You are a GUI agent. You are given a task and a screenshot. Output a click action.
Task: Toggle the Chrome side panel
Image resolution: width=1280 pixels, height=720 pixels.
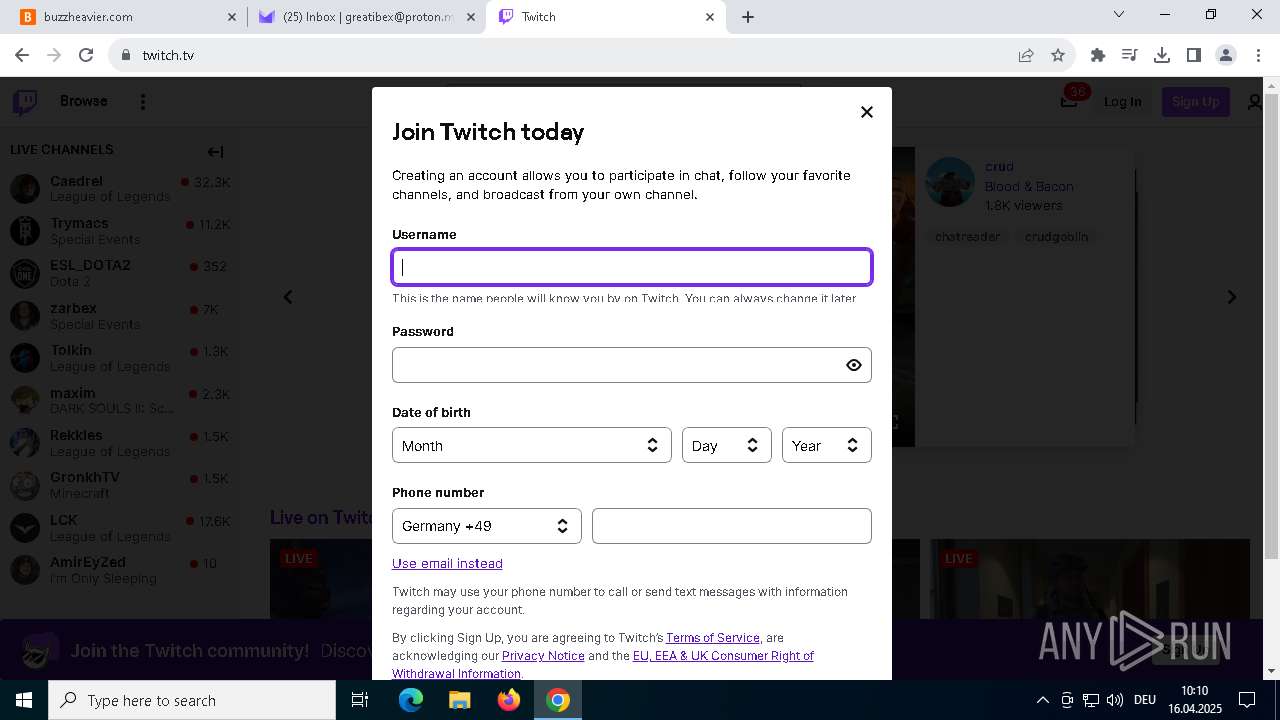(x=1194, y=55)
